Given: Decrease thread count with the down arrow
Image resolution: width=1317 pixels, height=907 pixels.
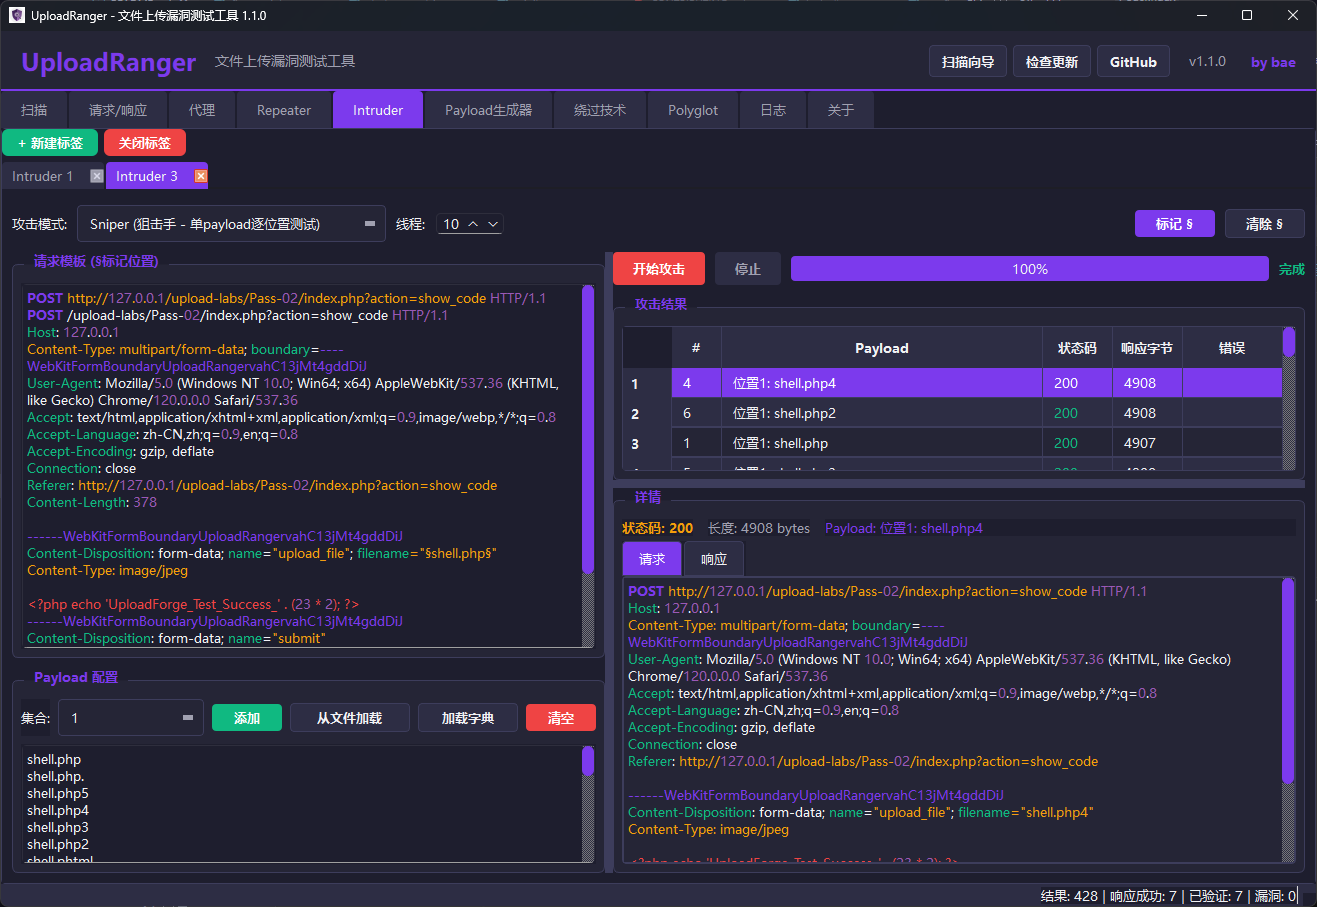Looking at the screenshot, I should coord(493,224).
